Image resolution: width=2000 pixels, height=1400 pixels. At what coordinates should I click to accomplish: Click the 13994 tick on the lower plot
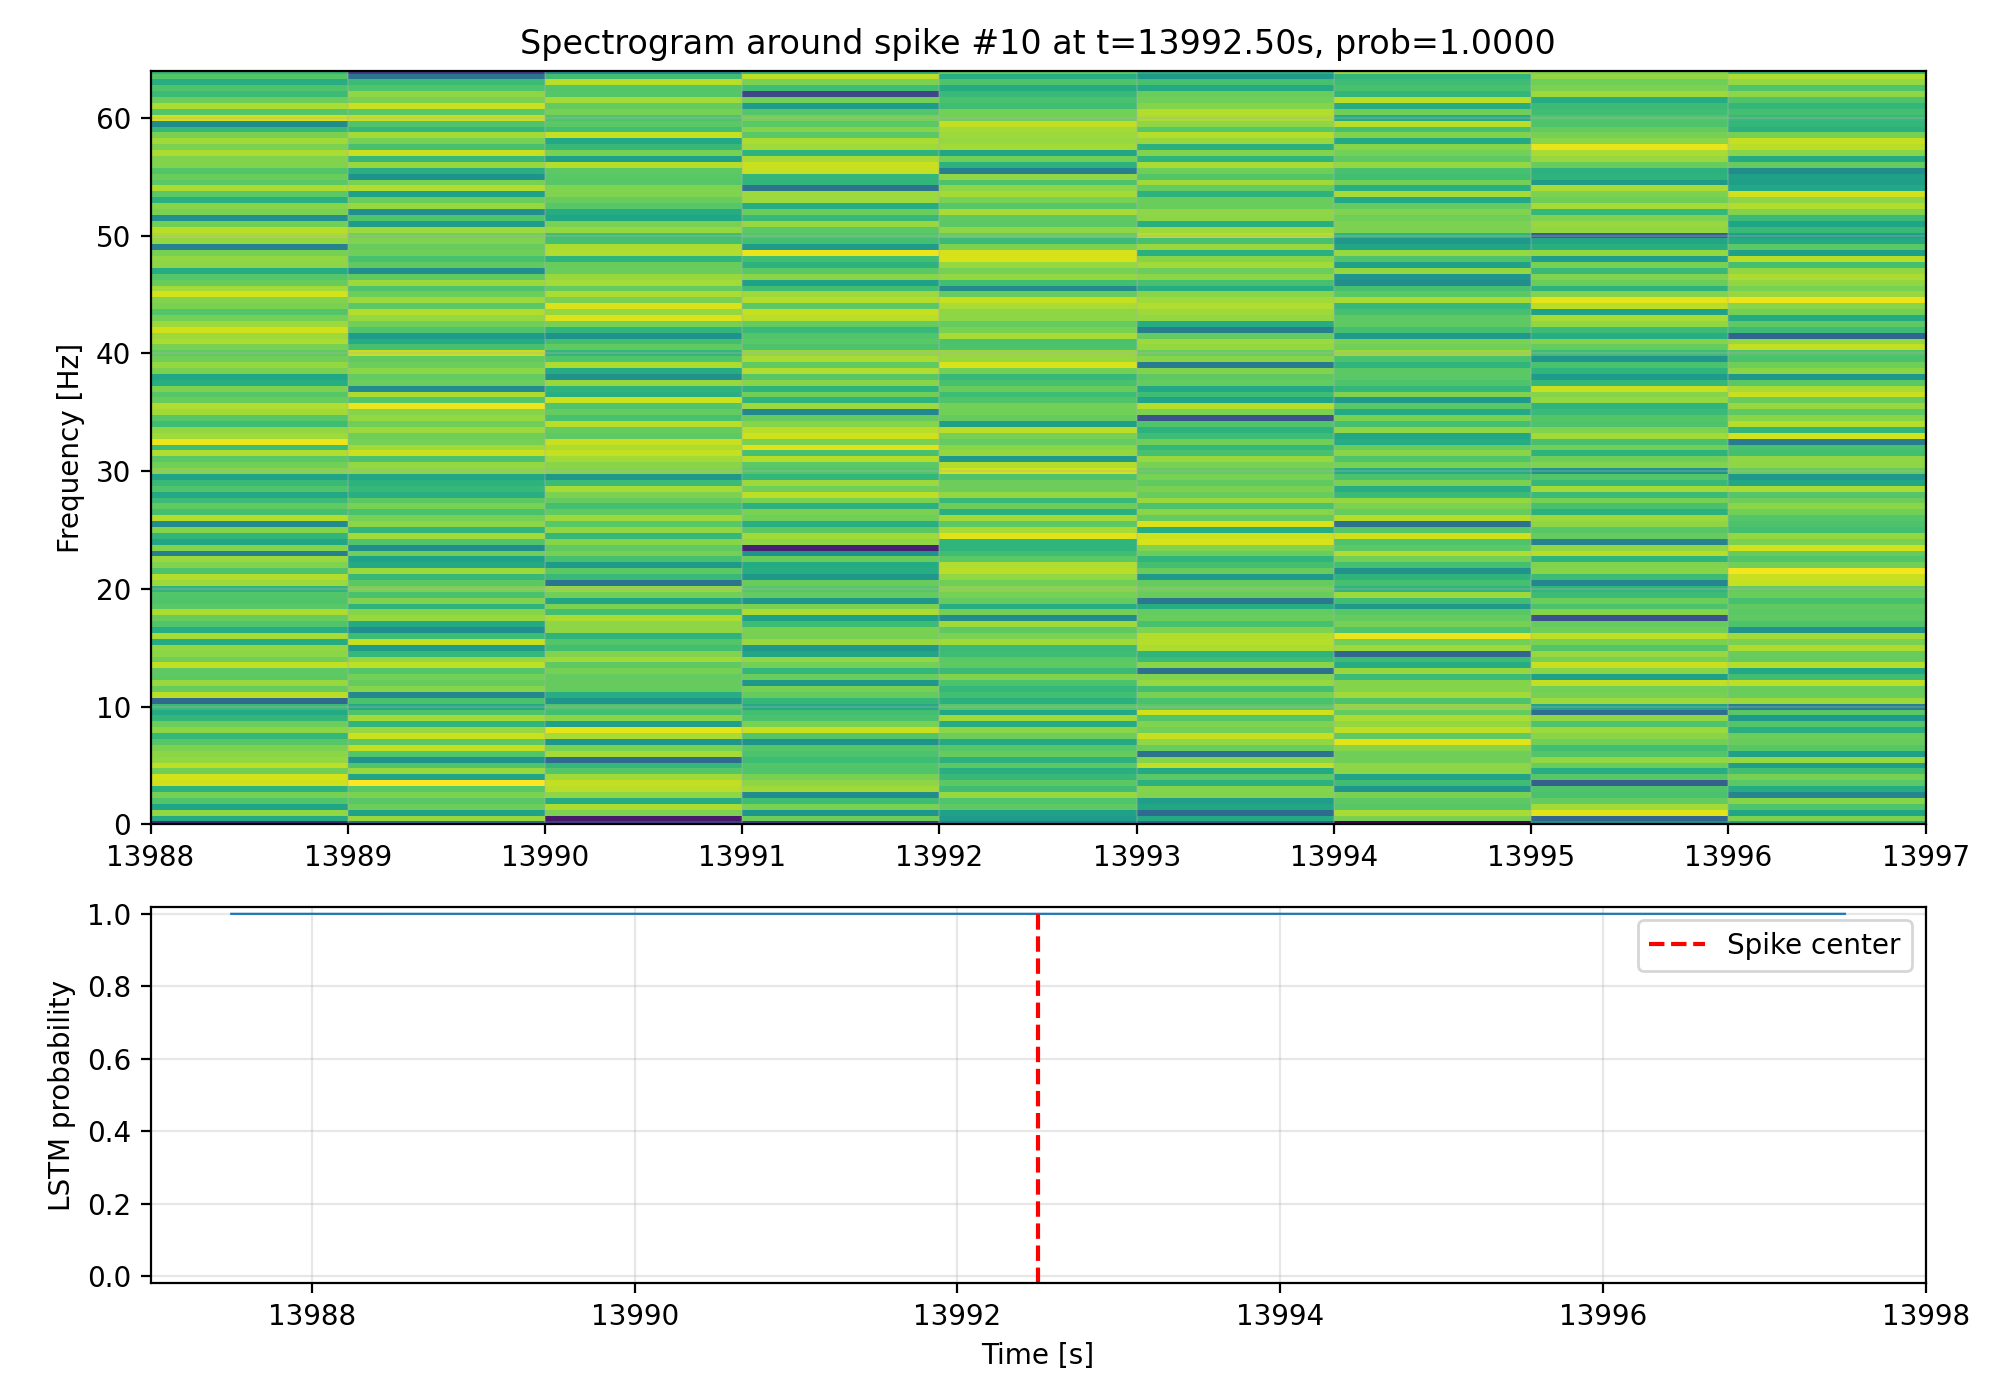pos(1279,1315)
